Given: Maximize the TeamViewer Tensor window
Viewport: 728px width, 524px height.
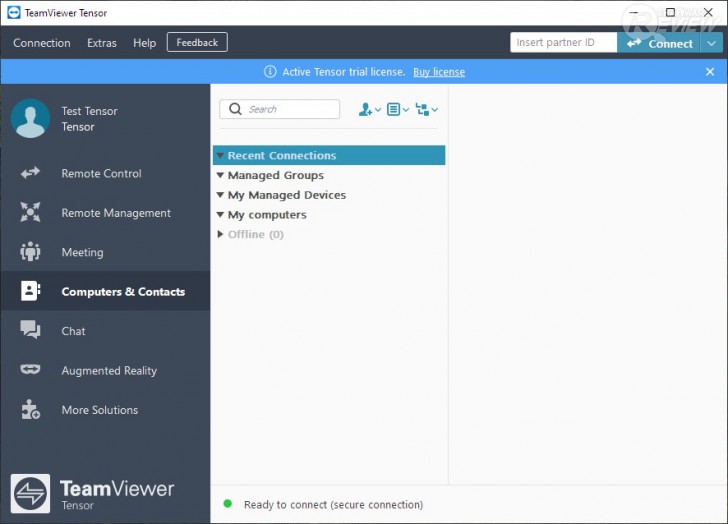Looking at the screenshot, I should click(x=670, y=12).
